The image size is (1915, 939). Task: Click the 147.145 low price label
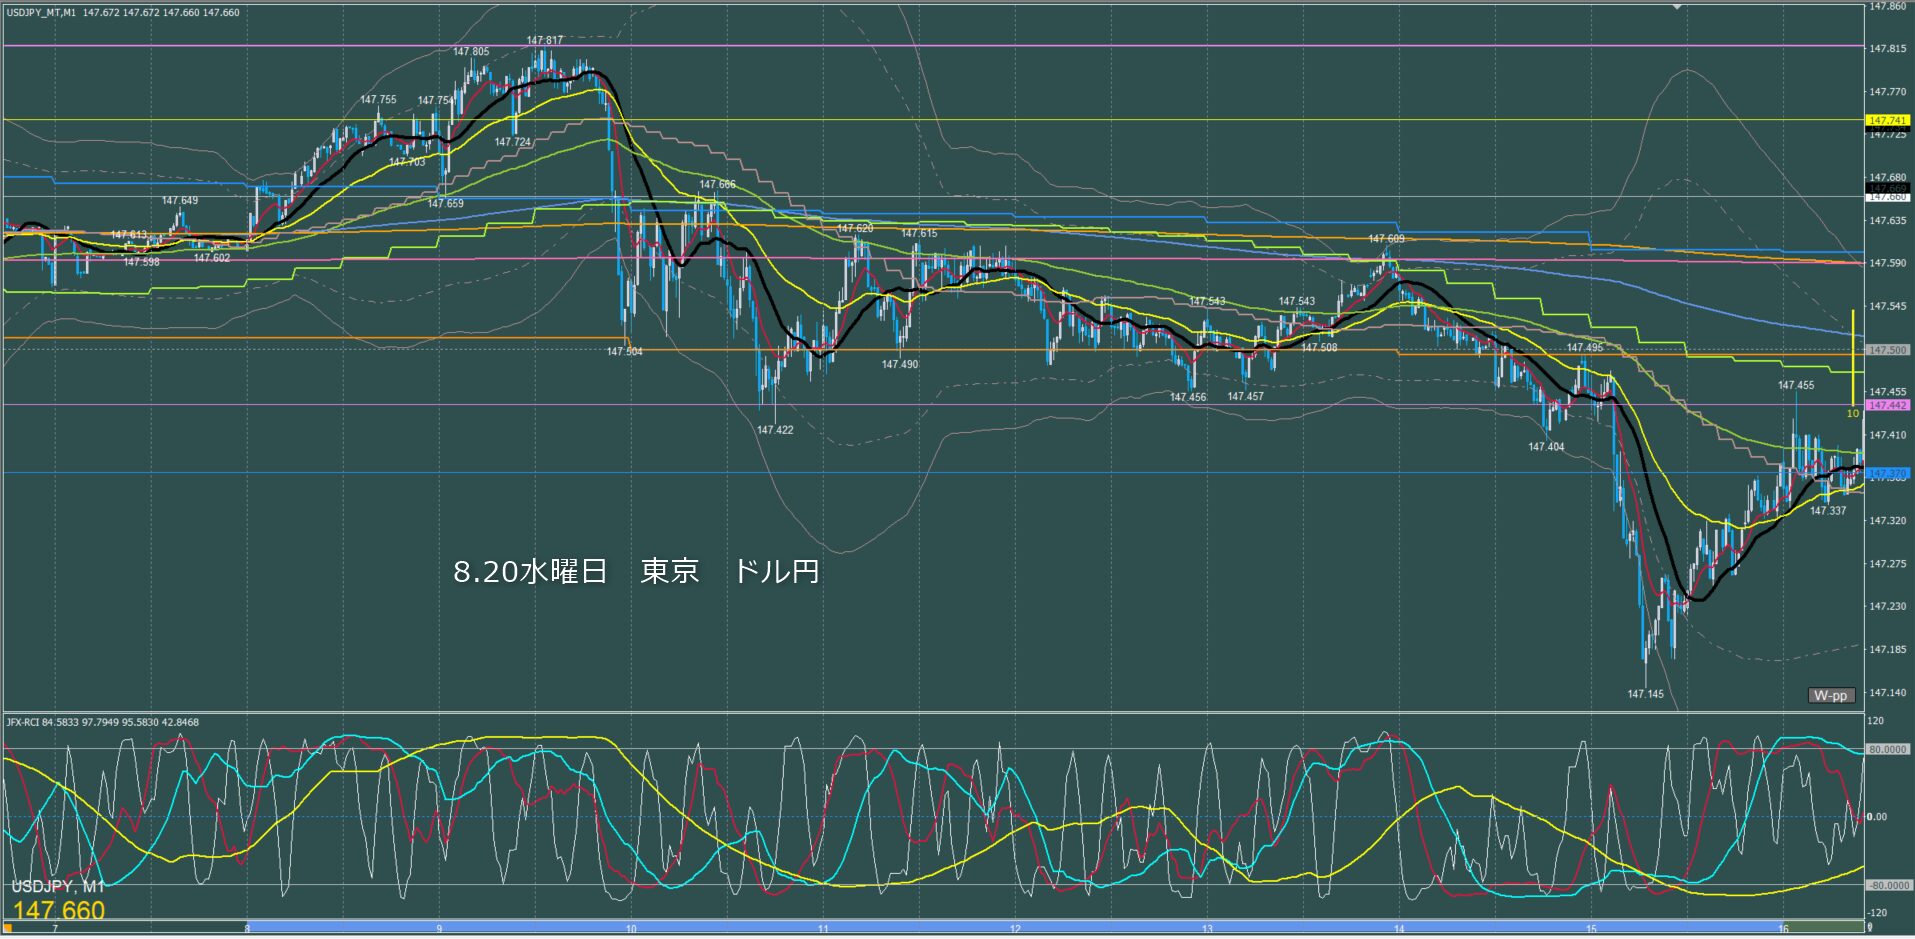point(1645,694)
